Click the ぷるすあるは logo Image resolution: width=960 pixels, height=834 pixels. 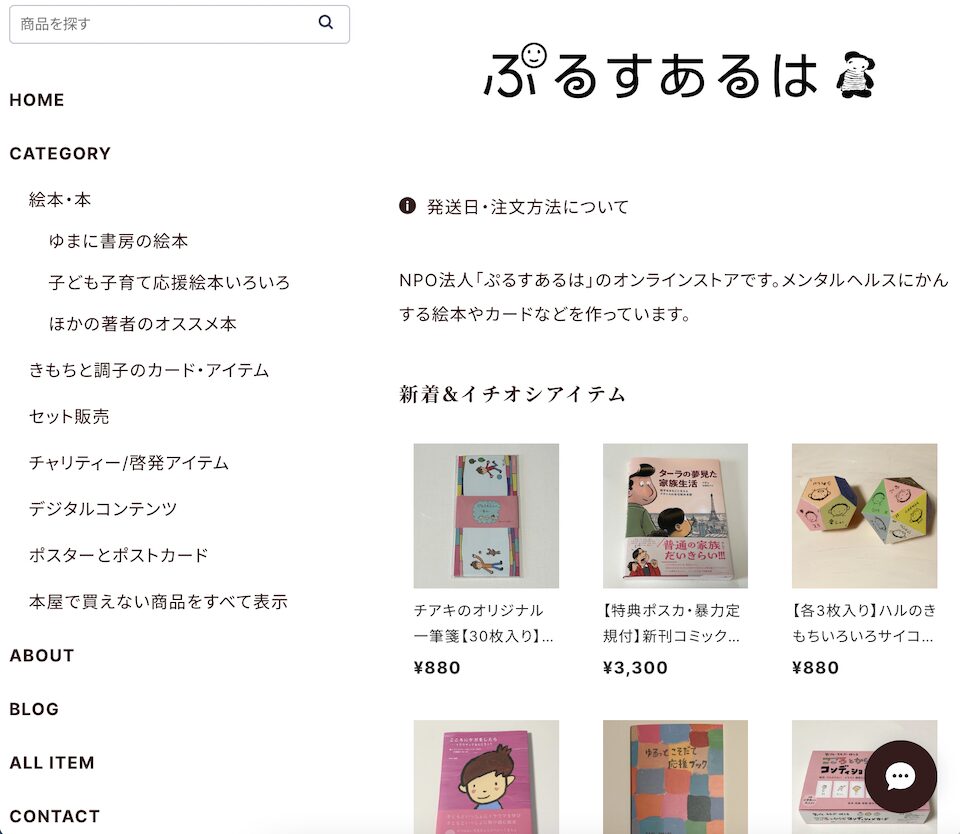tap(651, 72)
